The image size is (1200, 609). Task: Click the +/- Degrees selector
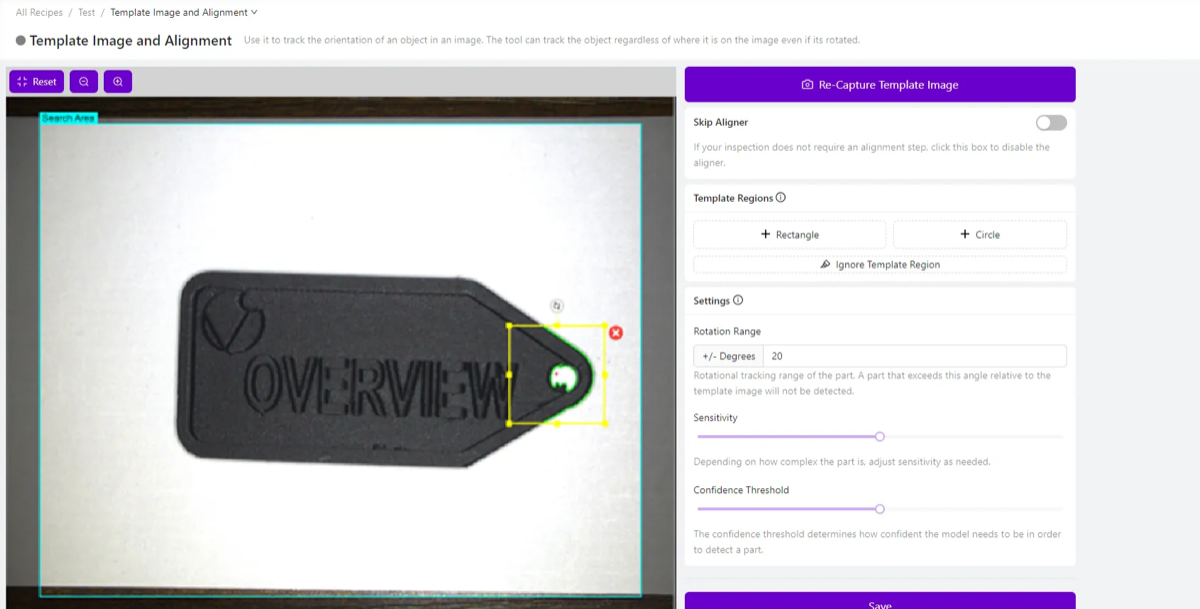coord(728,355)
